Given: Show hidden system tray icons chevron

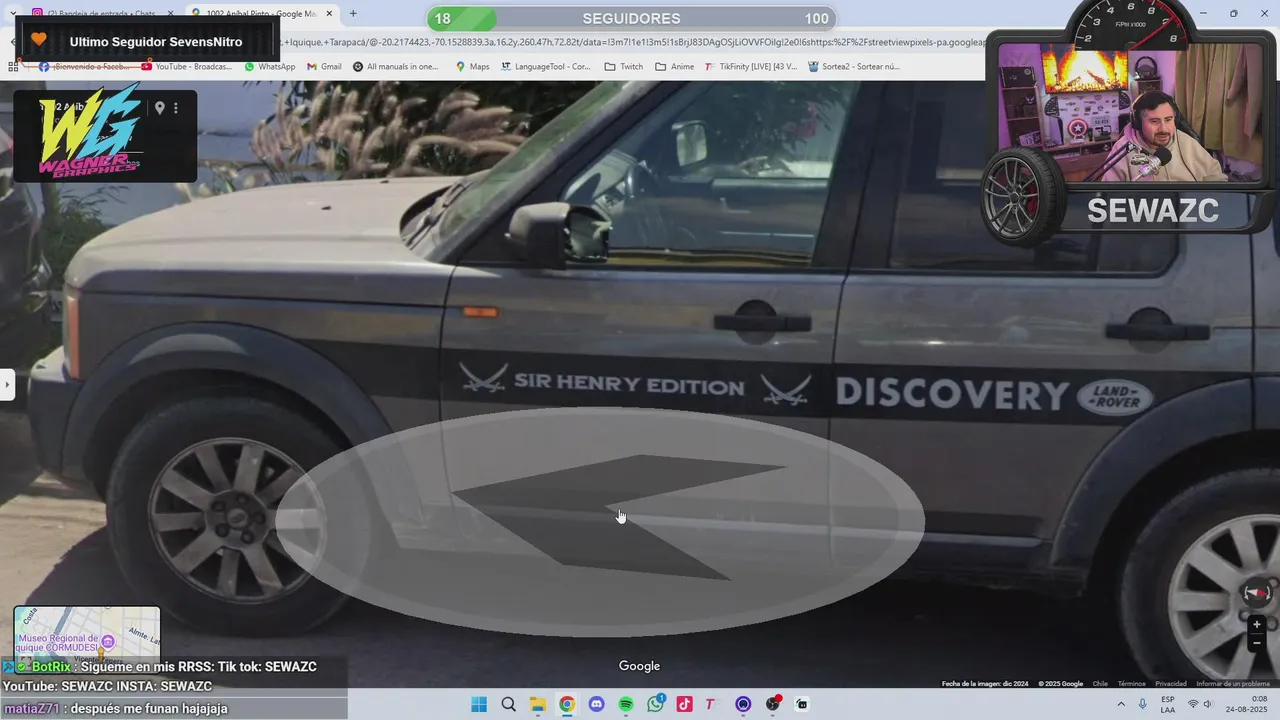Looking at the screenshot, I should pyautogui.click(x=1121, y=704).
